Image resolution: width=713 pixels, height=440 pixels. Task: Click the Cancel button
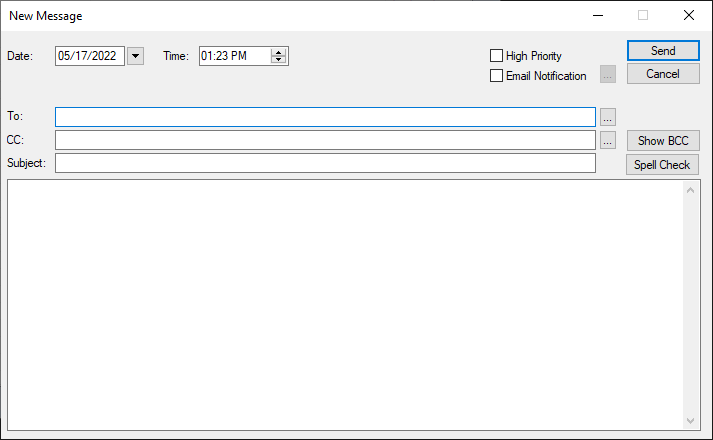point(662,74)
